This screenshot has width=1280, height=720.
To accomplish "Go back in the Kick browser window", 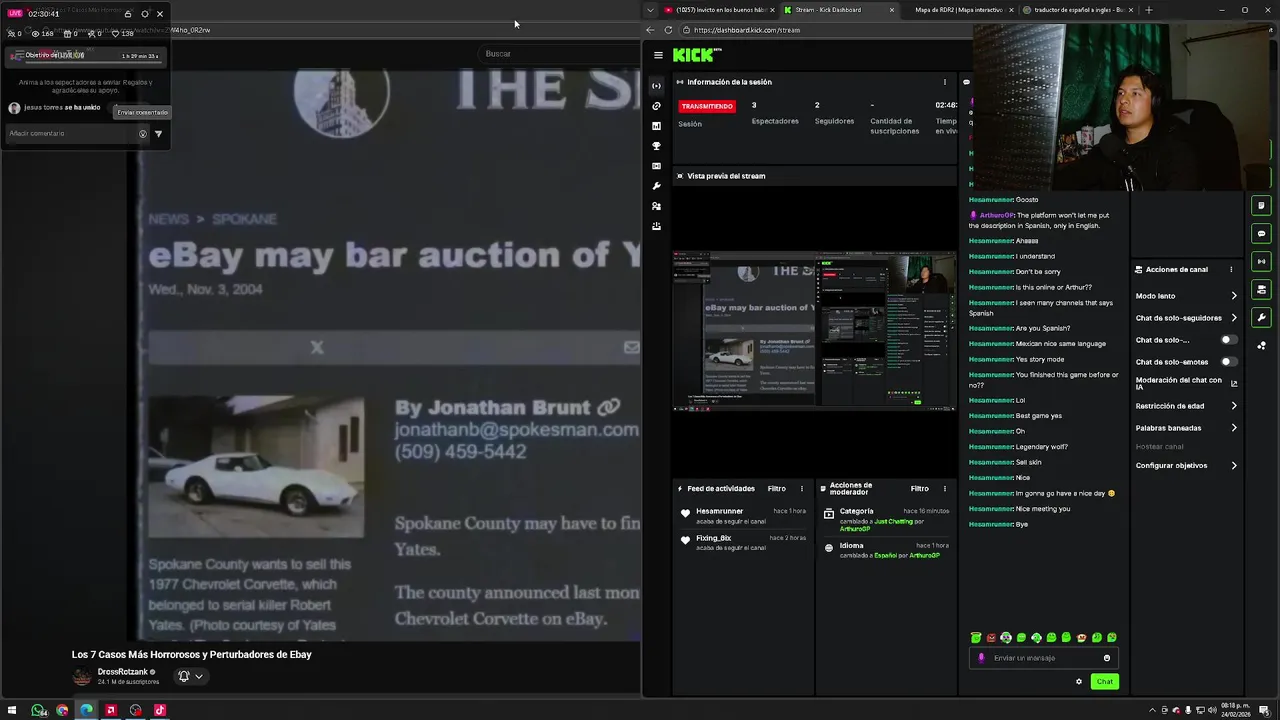I will pyautogui.click(x=650, y=30).
